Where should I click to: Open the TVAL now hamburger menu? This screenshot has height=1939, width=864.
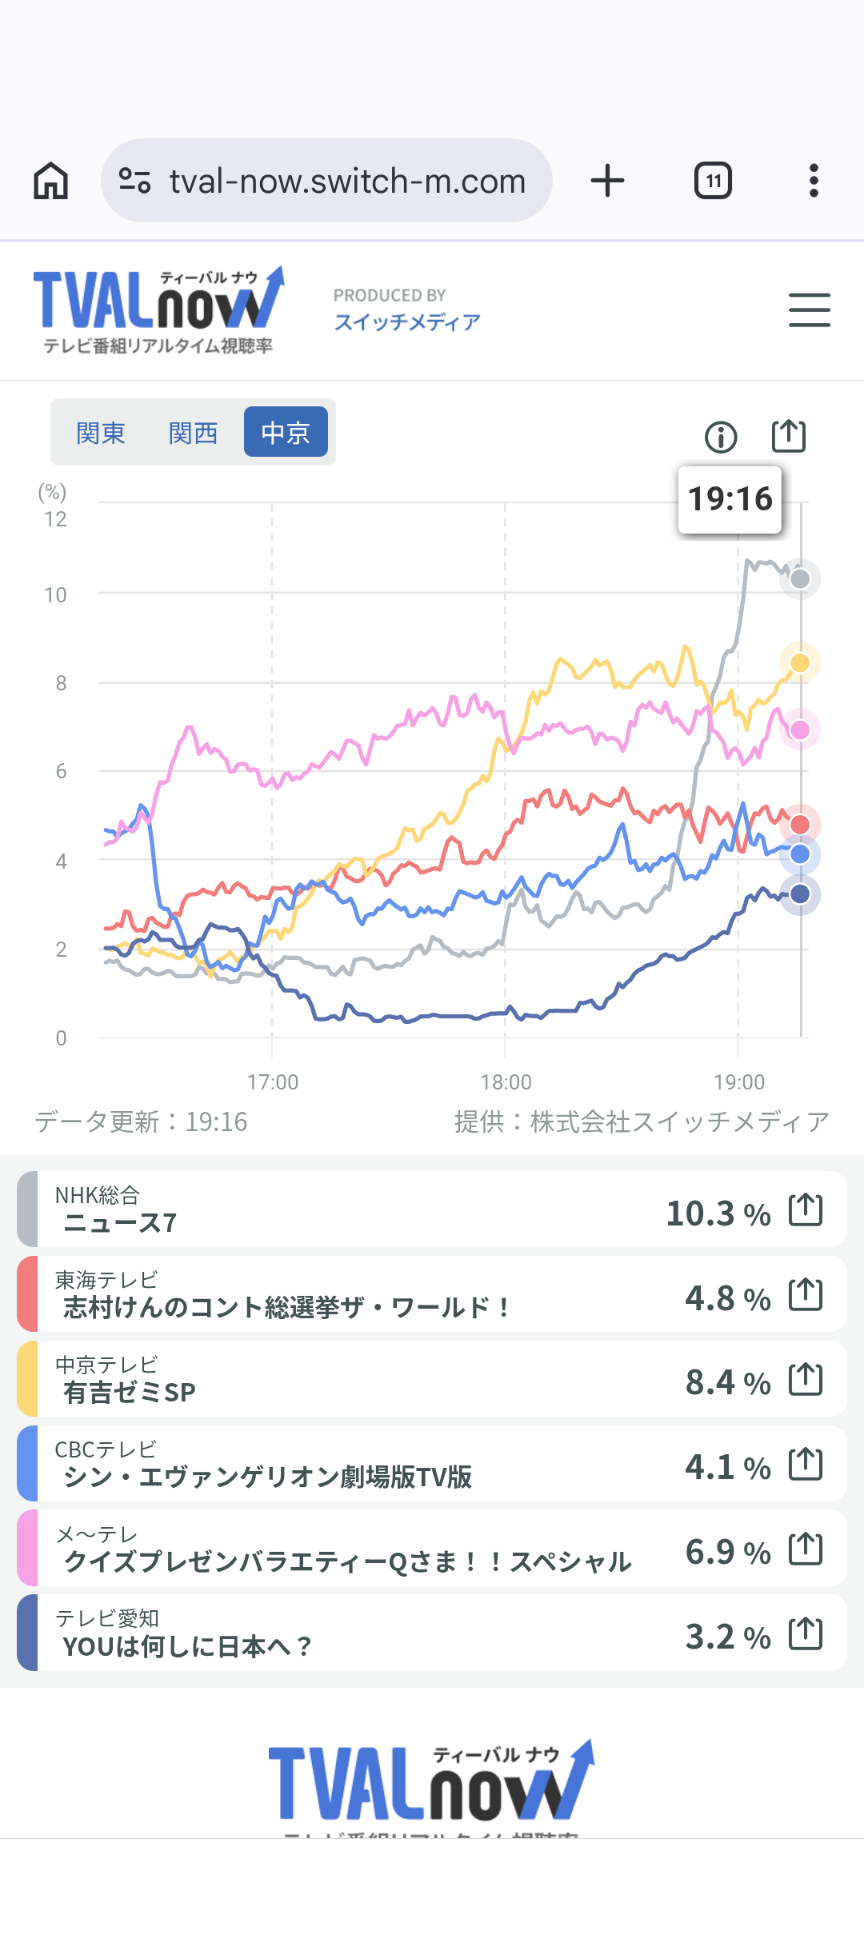click(809, 310)
